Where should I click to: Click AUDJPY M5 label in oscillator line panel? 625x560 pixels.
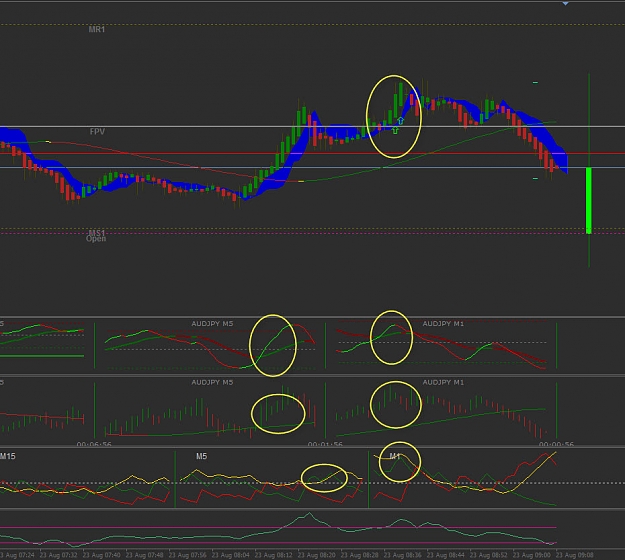[x=212, y=324]
